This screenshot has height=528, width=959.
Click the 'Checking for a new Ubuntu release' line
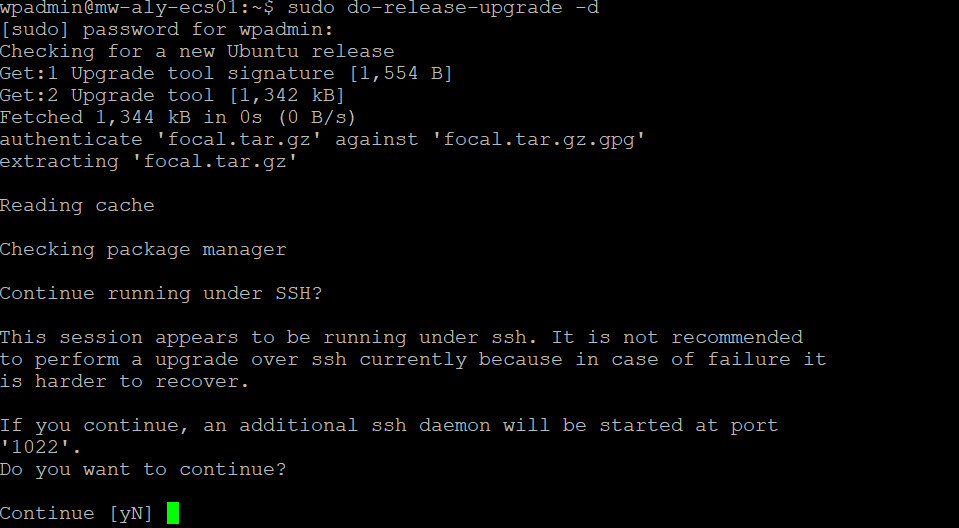[197, 51]
